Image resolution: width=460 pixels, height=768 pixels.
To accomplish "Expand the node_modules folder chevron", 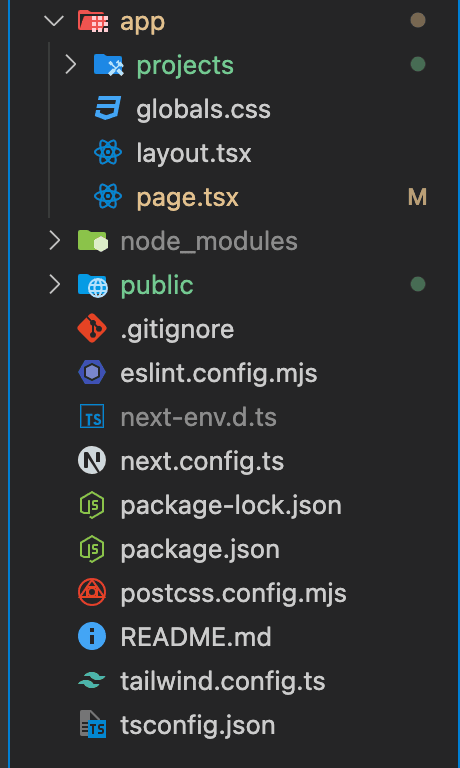I will click(54, 240).
